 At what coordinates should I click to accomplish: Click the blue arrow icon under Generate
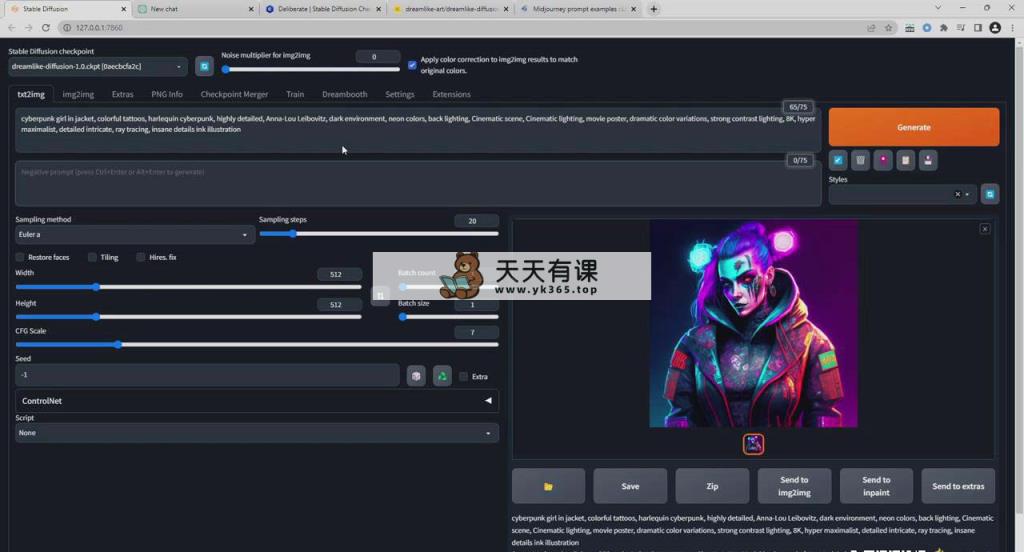(838, 160)
